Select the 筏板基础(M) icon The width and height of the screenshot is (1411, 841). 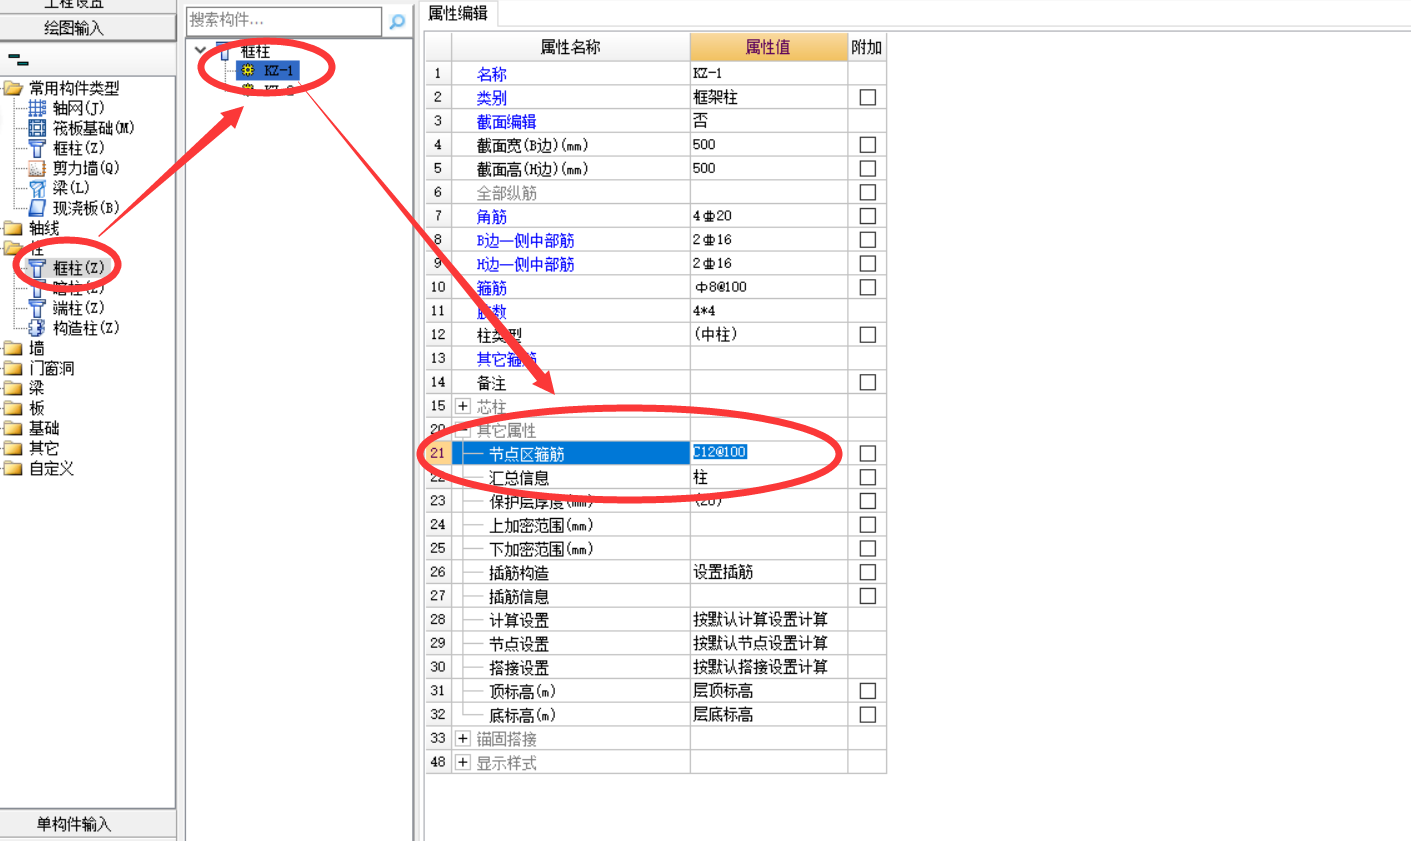click(37, 128)
